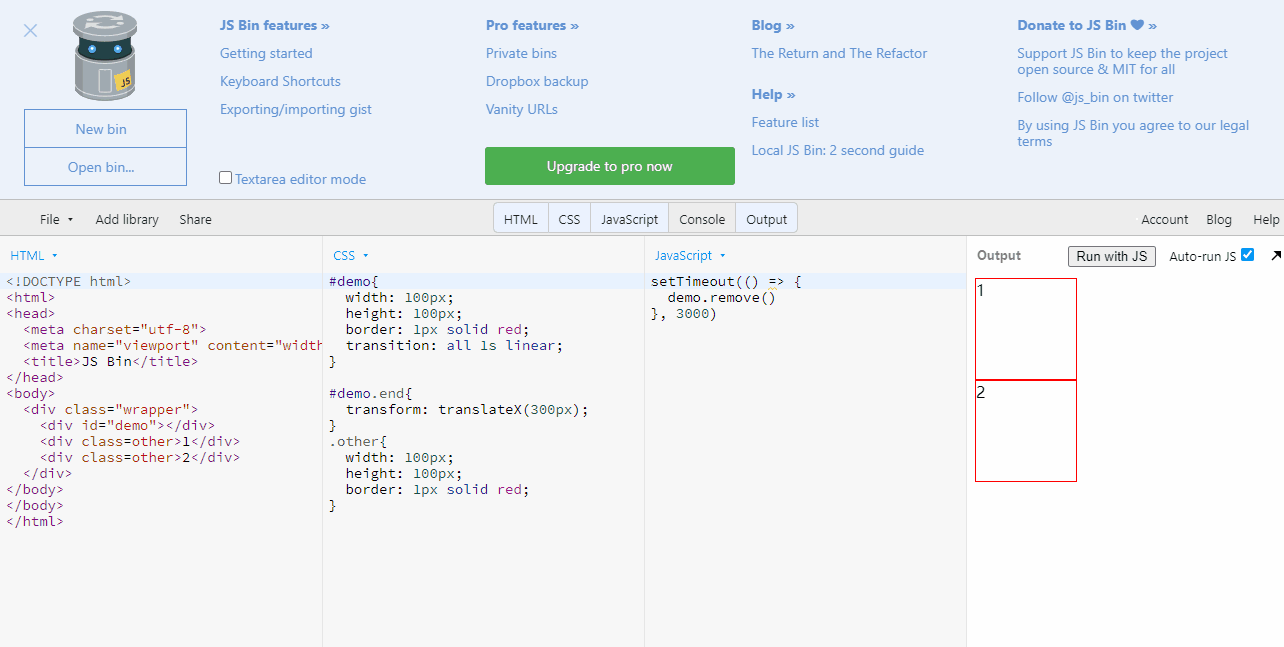Open the Help heading link in panel
The width and height of the screenshot is (1284, 647).
[773, 94]
